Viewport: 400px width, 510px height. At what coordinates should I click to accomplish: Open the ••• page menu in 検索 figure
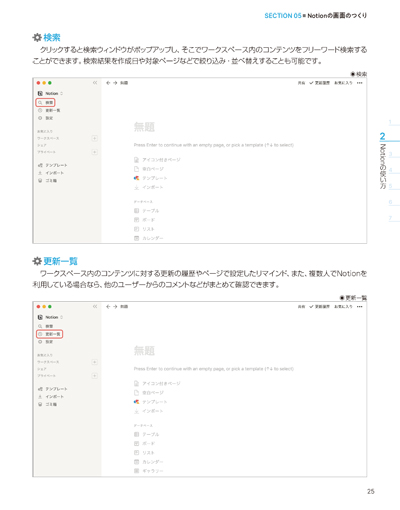point(359,83)
